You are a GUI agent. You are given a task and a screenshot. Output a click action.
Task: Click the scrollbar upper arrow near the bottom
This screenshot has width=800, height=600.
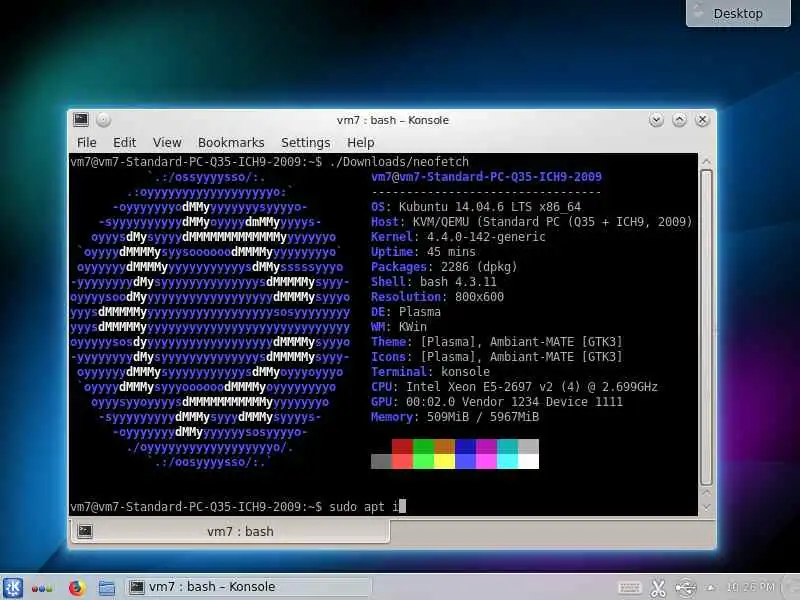(706, 493)
